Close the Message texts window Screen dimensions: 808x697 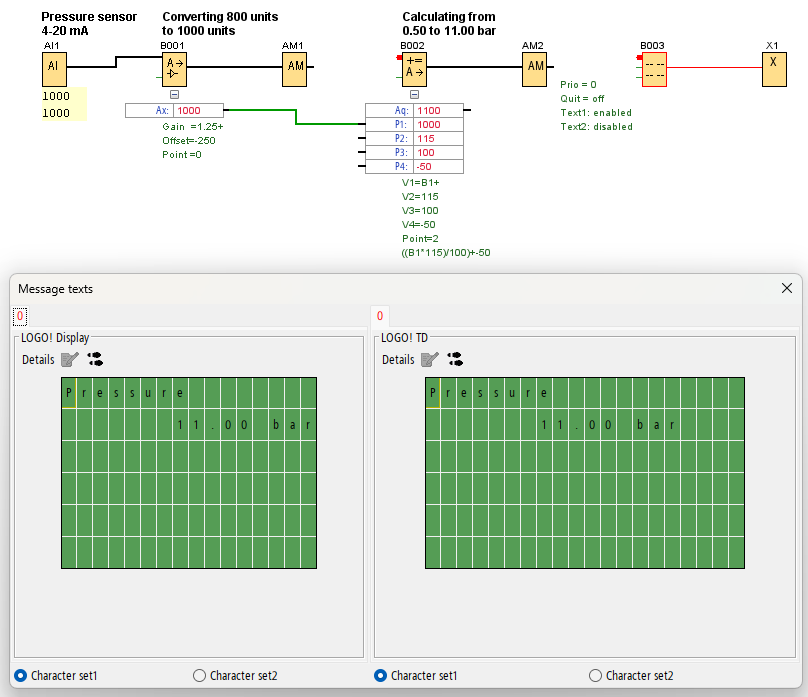786,288
